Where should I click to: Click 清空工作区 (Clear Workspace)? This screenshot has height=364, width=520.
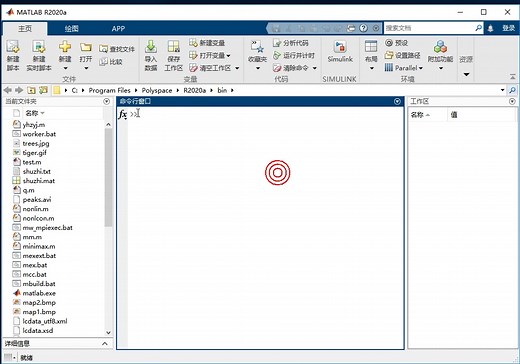point(210,68)
